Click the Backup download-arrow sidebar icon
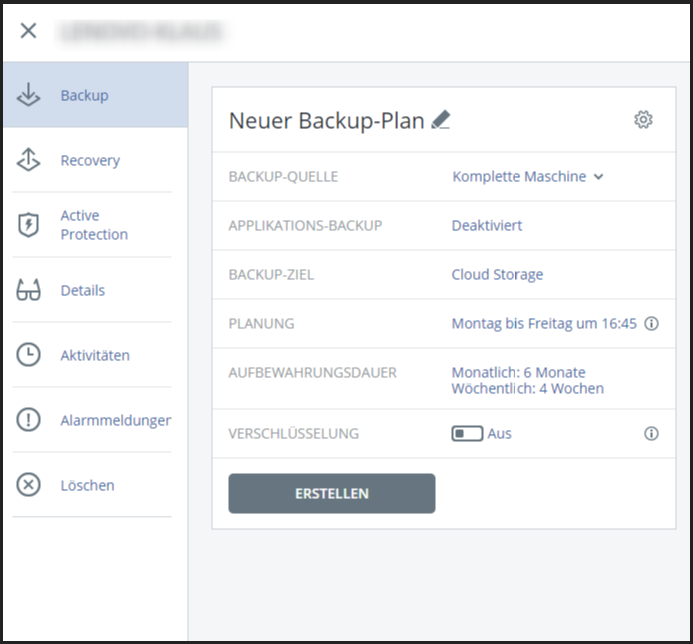The width and height of the screenshot is (693, 644). (29, 95)
